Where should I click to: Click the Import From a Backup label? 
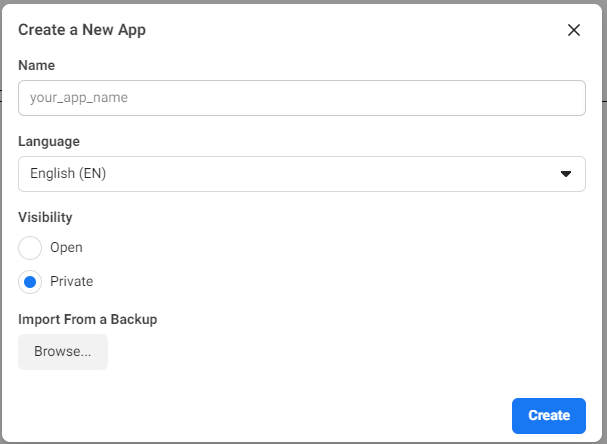88,319
